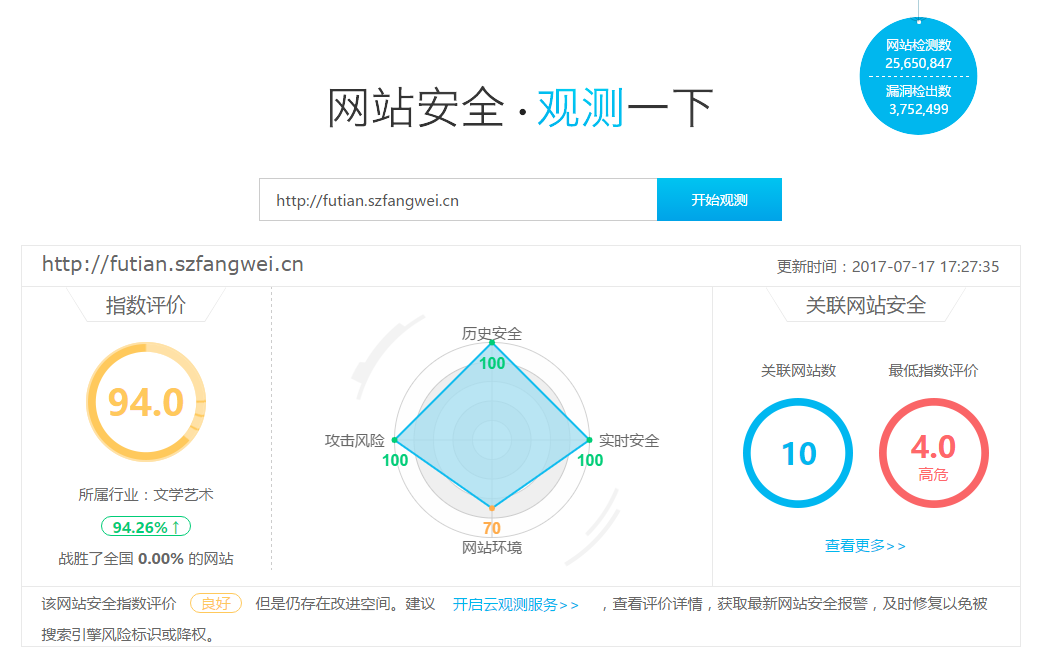Select the blue 关联网站数 circle showing 10
Screen dimensions: 1041x656
[x=797, y=452]
